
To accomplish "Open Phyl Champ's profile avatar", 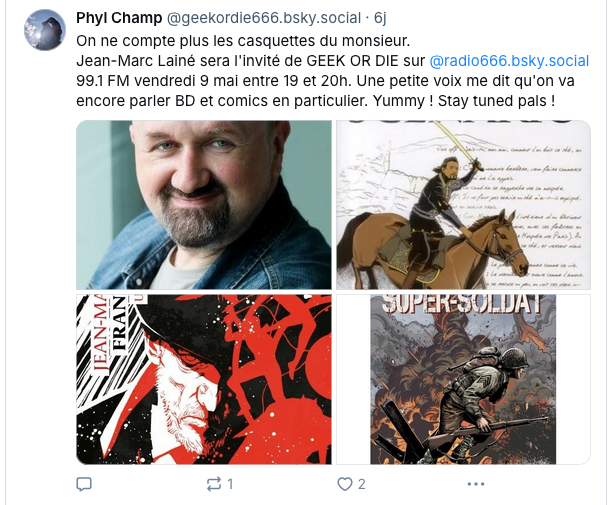I will point(45,30).
